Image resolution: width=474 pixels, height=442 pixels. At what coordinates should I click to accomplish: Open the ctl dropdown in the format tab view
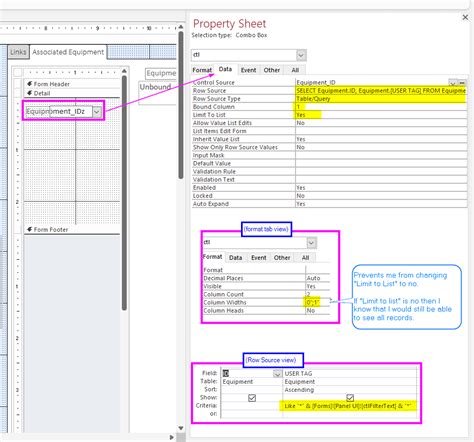(311, 243)
